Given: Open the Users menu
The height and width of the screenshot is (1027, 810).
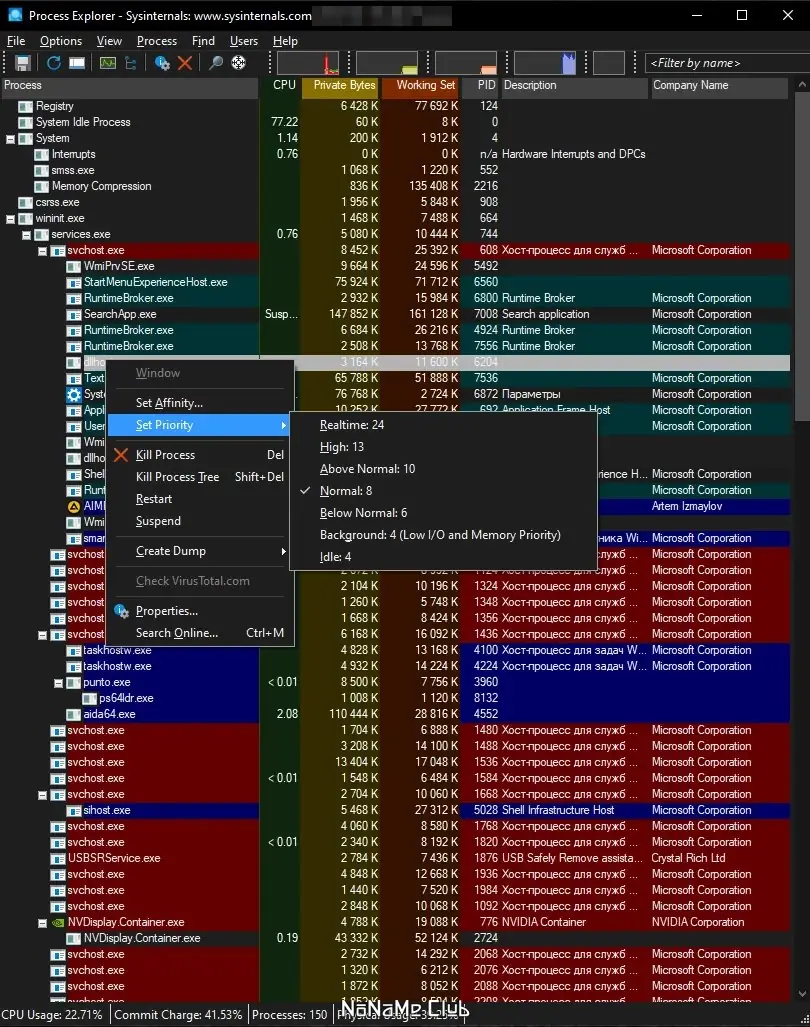Looking at the screenshot, I should tap(244, 41).
